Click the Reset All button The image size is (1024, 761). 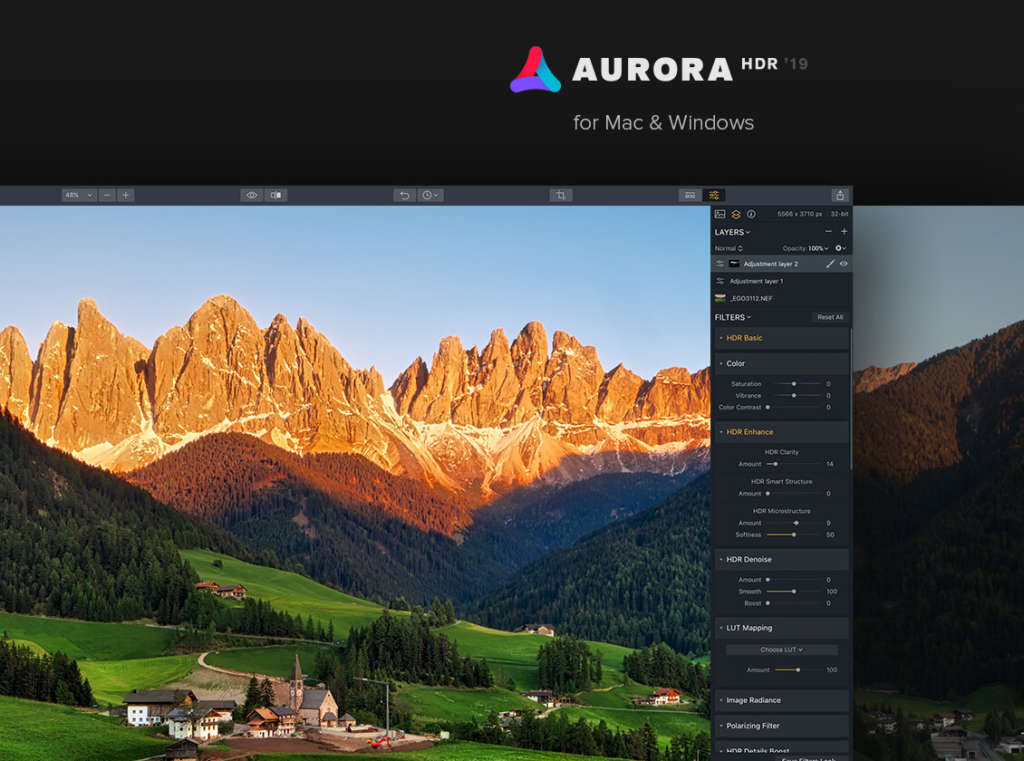(830, 317)
